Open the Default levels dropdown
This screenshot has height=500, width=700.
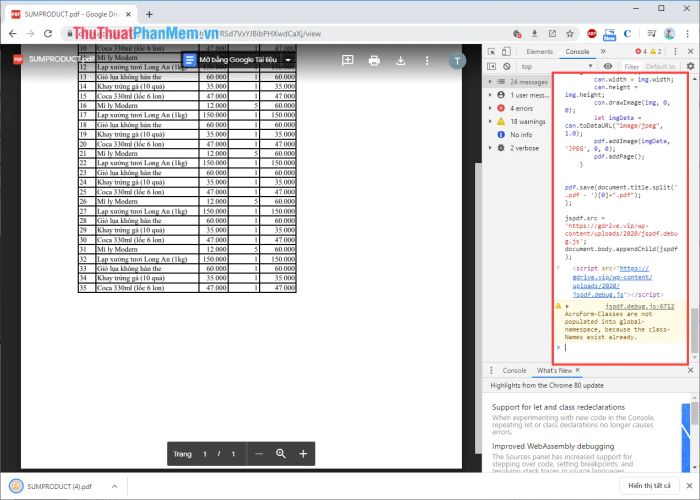tap(660, 67)
